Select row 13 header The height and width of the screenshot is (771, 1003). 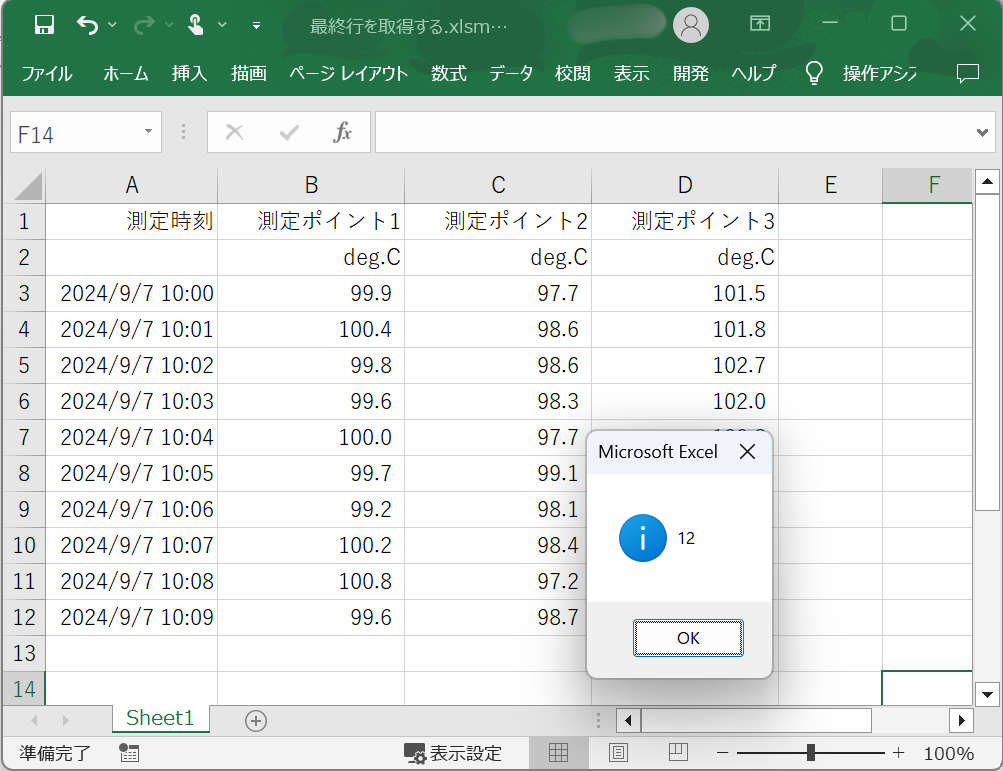(24, 653)
